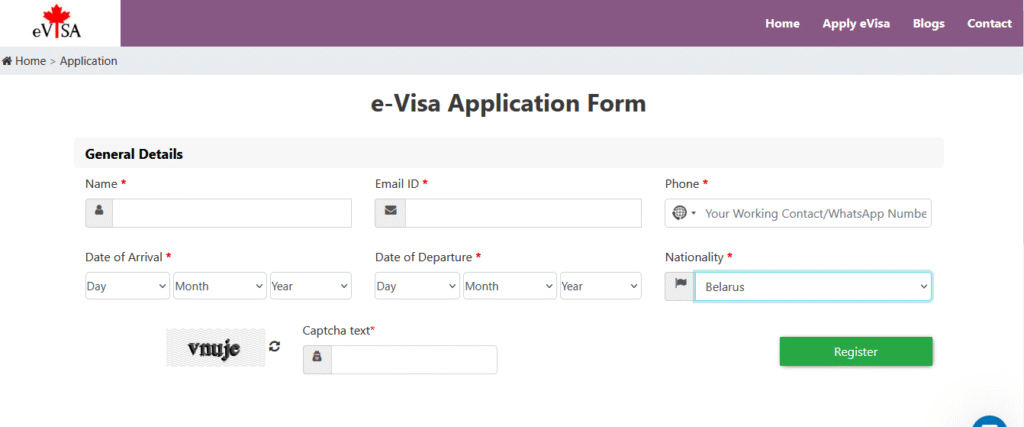The image size is (1024, 427).
Task: Refresh the captcha image
Action: click(275, 346)
